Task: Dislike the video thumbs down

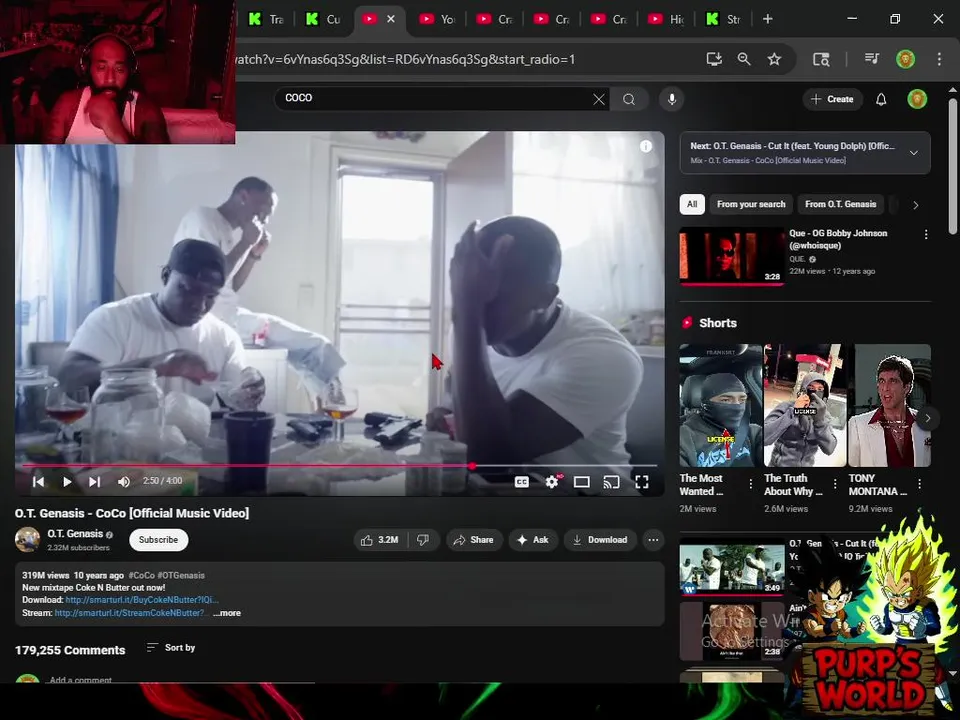Action: [423, 540]
